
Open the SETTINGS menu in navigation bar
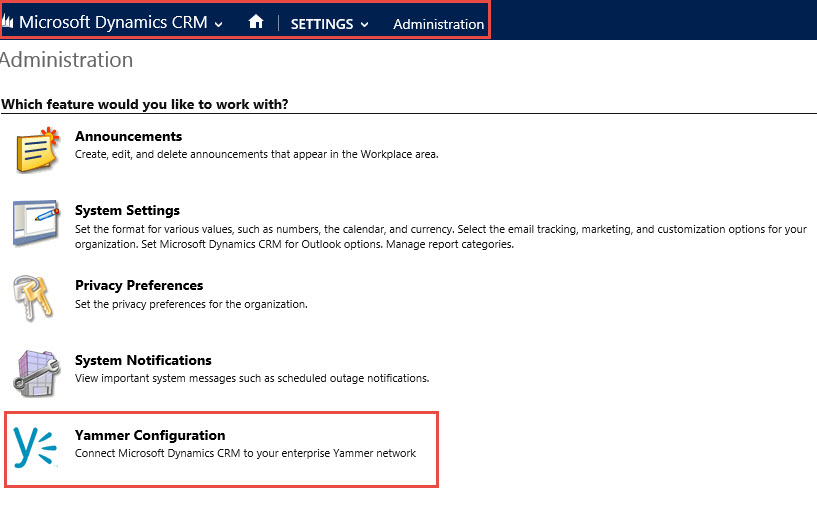pyautogui.click(x=322, y=24)
